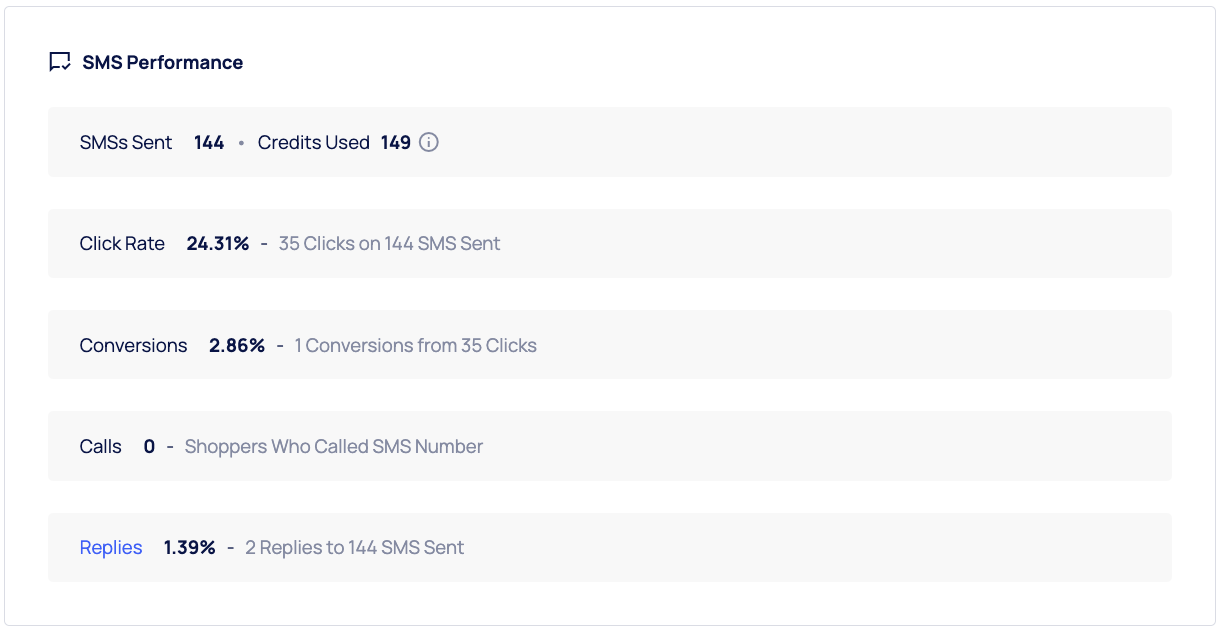The width and height of the screenshot is (1232, 638).
Task: Click the Credits Used label
Action: click(x=313, y=142)
